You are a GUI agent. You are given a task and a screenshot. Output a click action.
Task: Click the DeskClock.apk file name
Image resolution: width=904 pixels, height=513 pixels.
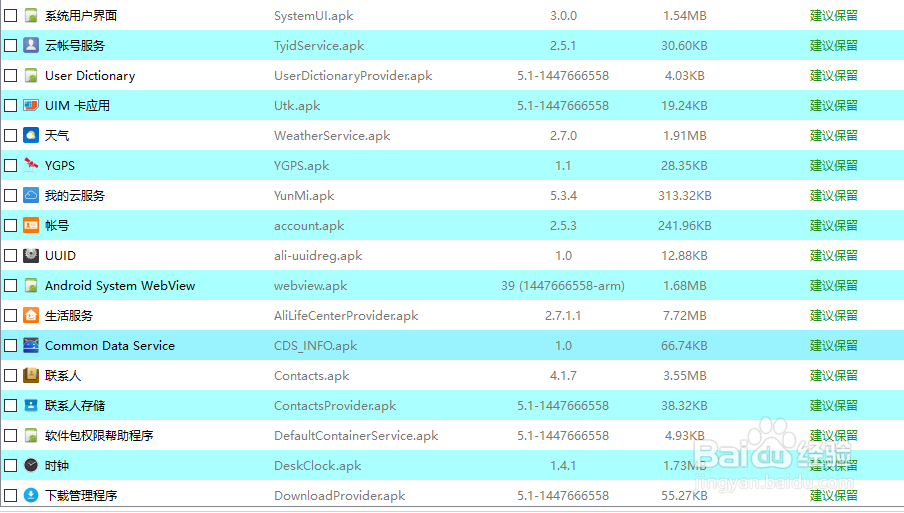(318, 466)
